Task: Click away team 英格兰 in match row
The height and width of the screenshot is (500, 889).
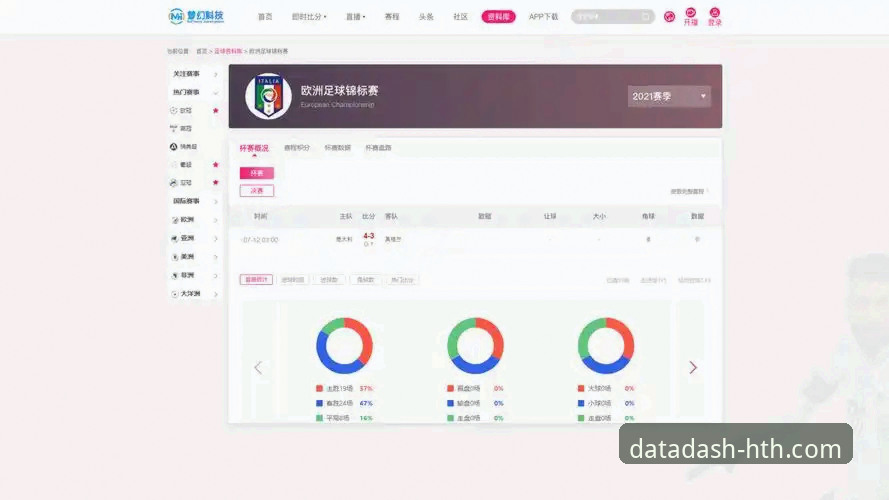Action: point(393,239)
